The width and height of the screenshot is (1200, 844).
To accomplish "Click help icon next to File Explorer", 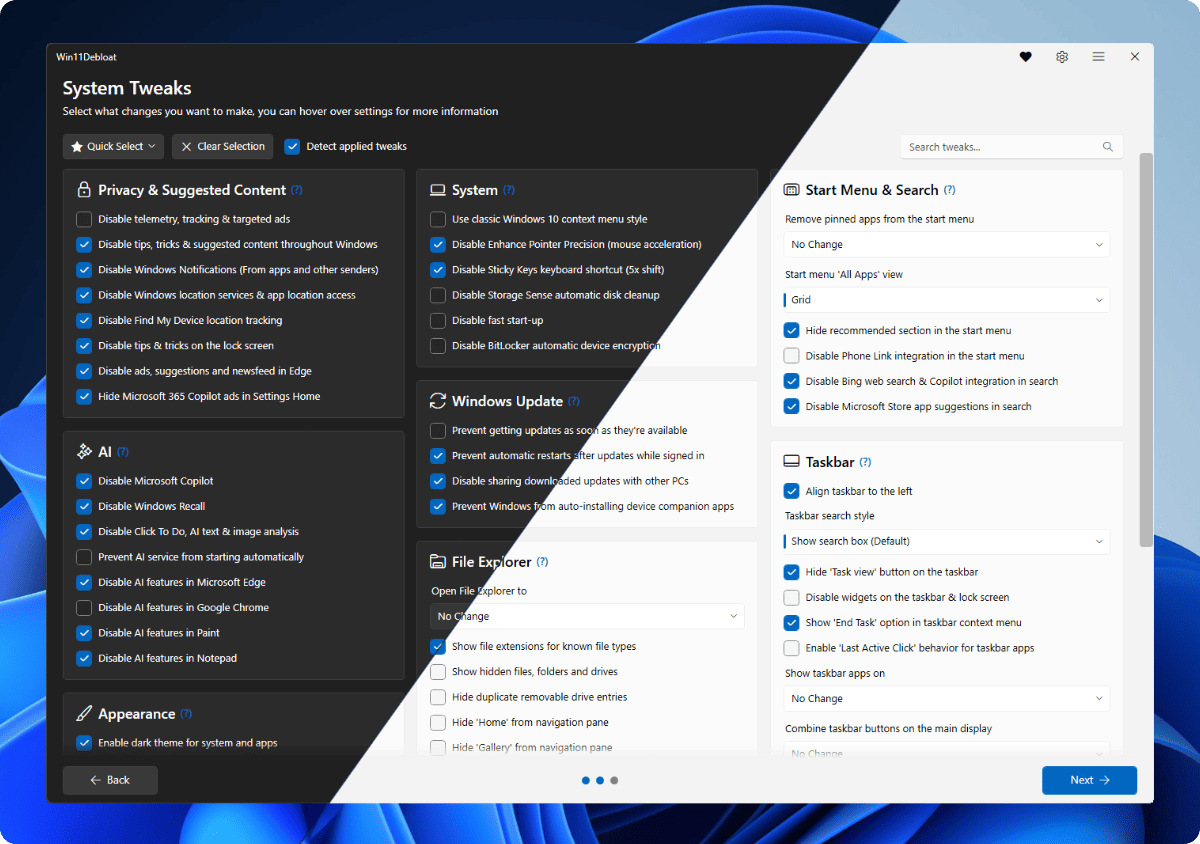I will click(x=542, y=562).
